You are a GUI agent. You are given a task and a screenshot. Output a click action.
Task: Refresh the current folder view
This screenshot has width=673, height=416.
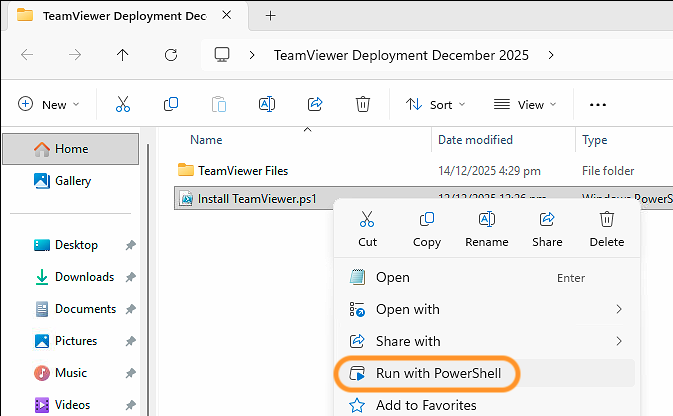[x=171, y=55]
